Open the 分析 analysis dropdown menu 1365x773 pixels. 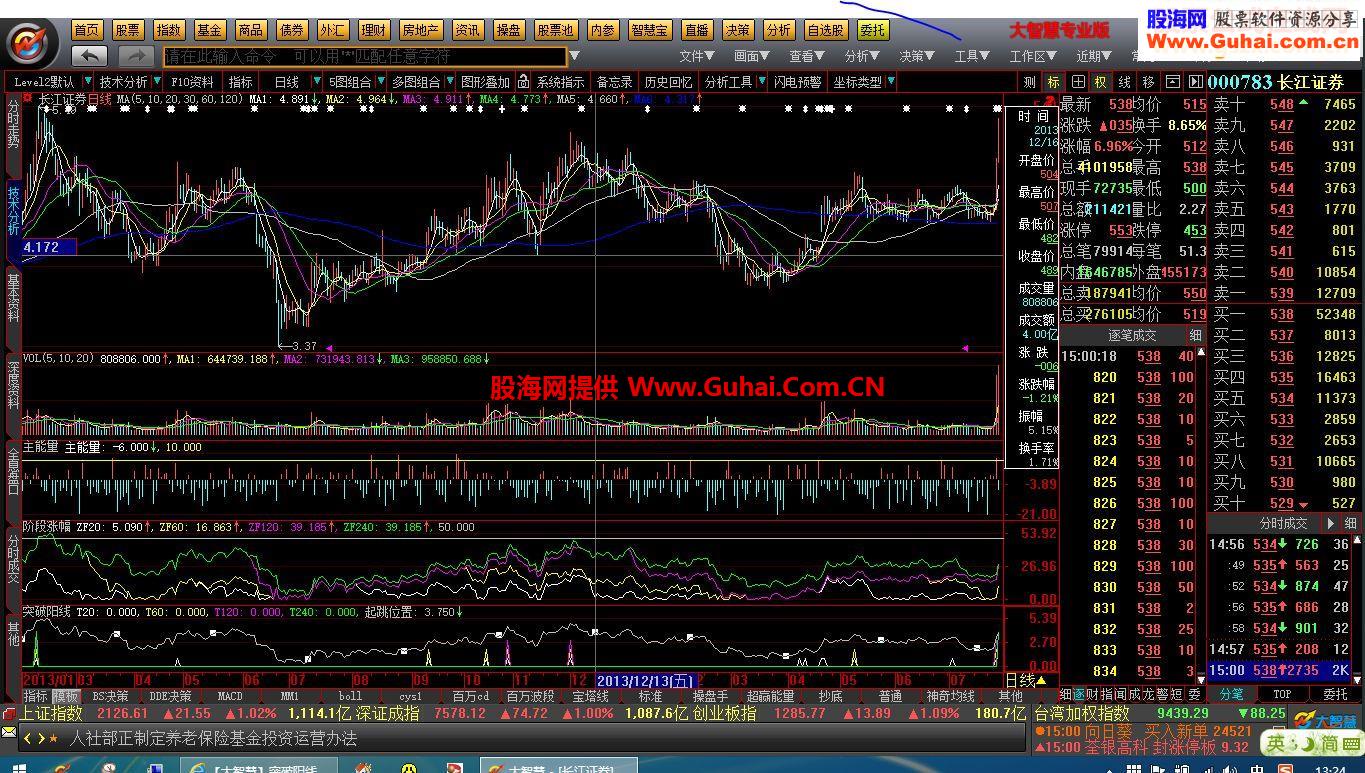(862, 56)
